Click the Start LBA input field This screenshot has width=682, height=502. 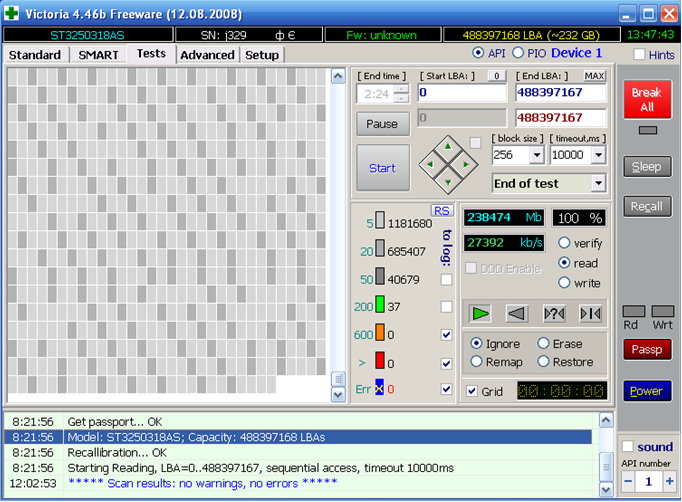point(462,92)
